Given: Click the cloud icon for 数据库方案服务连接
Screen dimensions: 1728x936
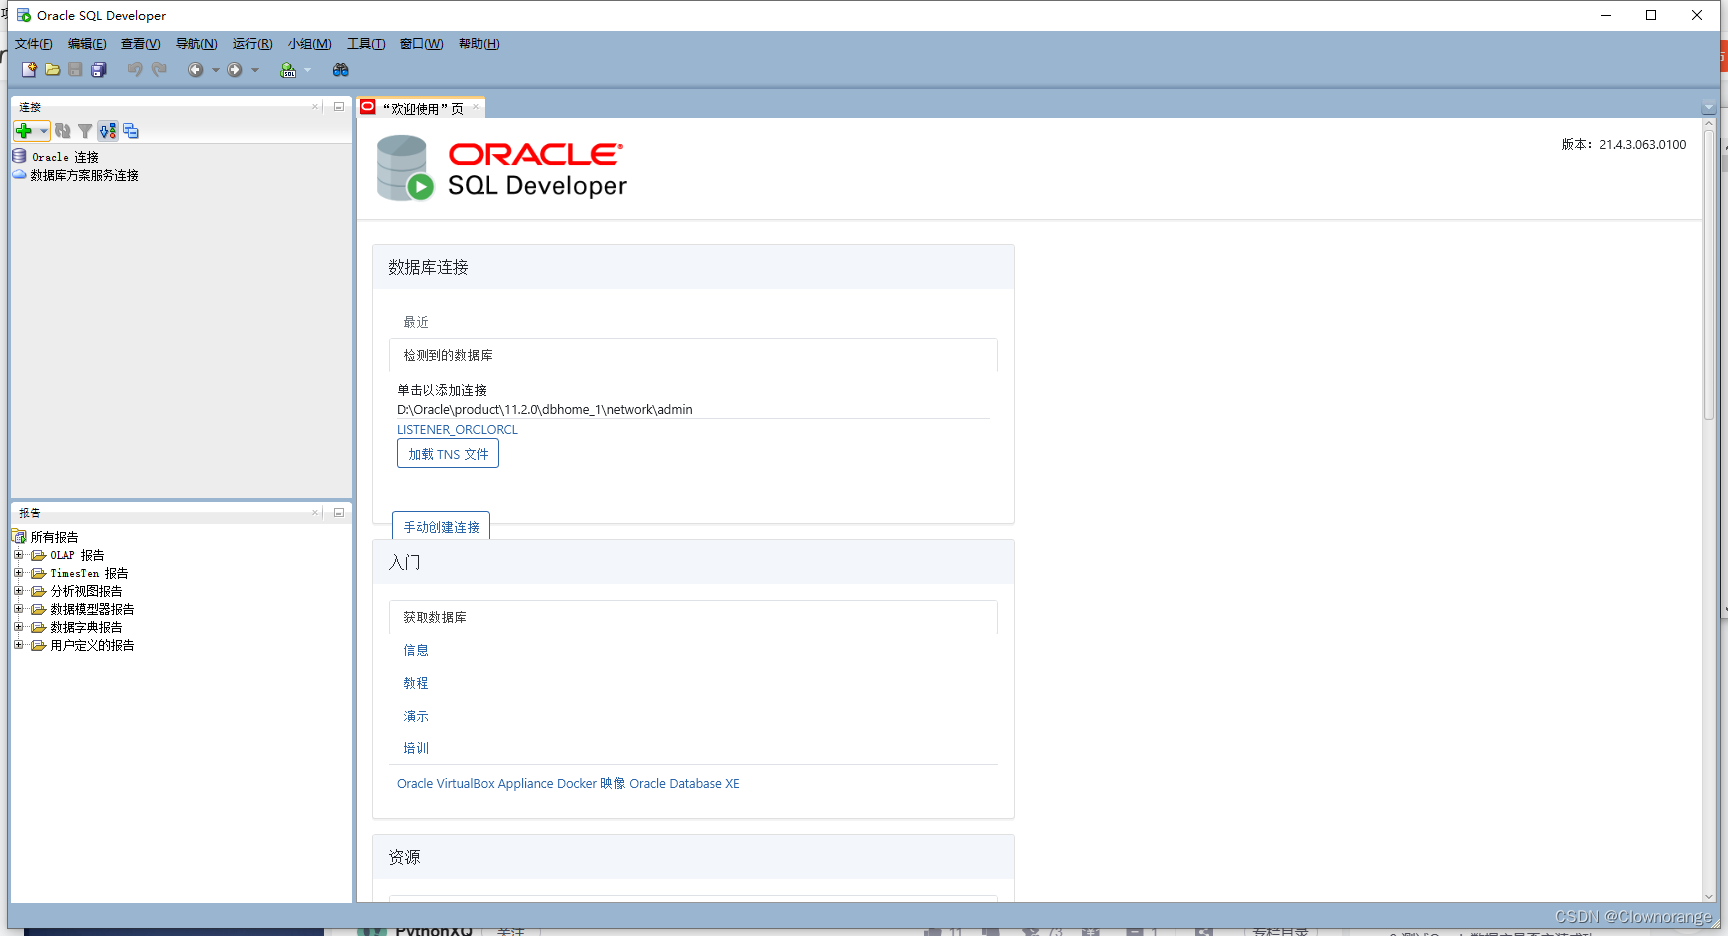Looking at the screenshot, I should coord(19,174).
